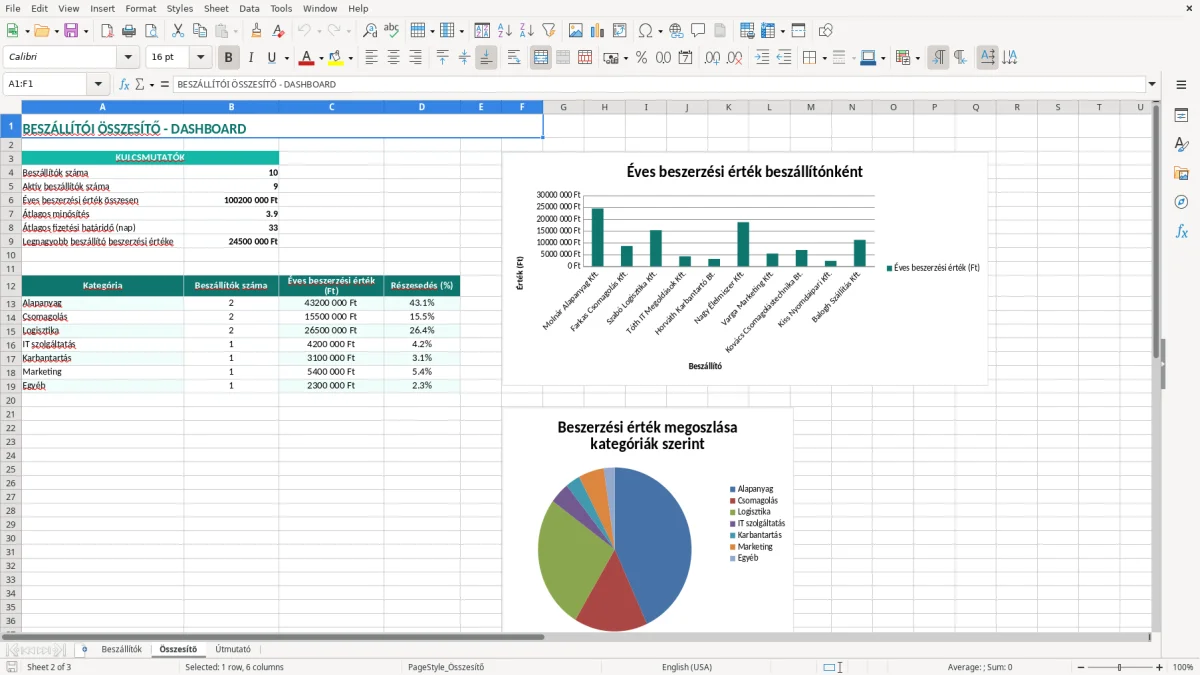Screen dimensions: 1200x675
Task: Click Format as Percent icon
Action: 641,58
